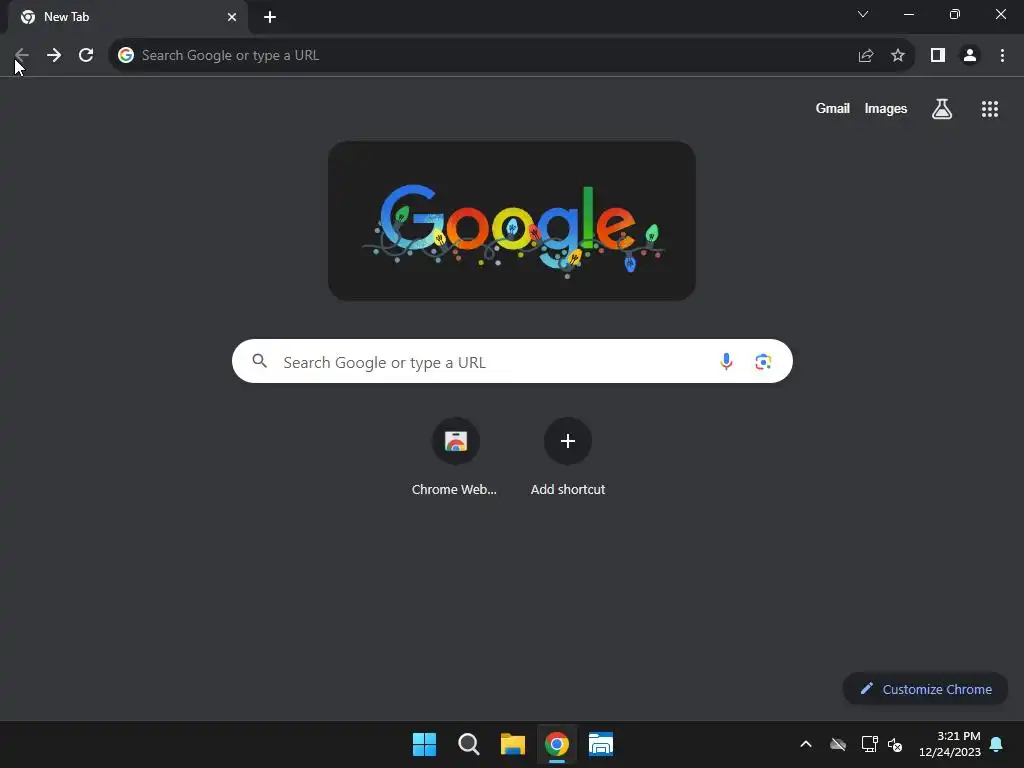Click the Google icon in the address bar
The height and width of the screenshot is (768, 1024).
coord(126,56)
